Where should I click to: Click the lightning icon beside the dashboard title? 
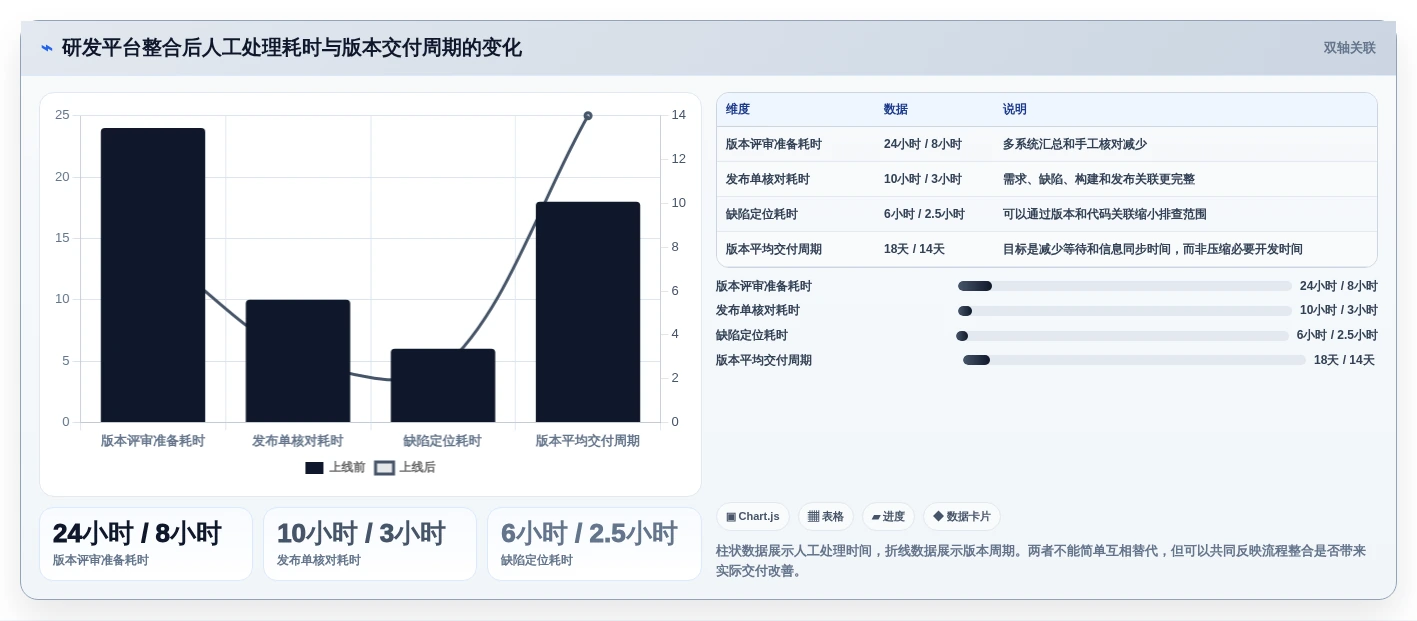[x=47, y=48]
